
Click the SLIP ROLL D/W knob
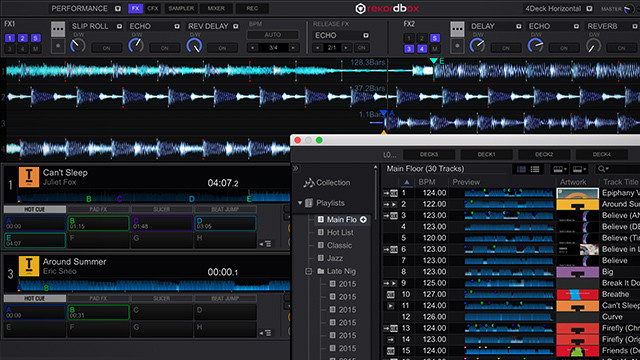(x=78, y=45)
